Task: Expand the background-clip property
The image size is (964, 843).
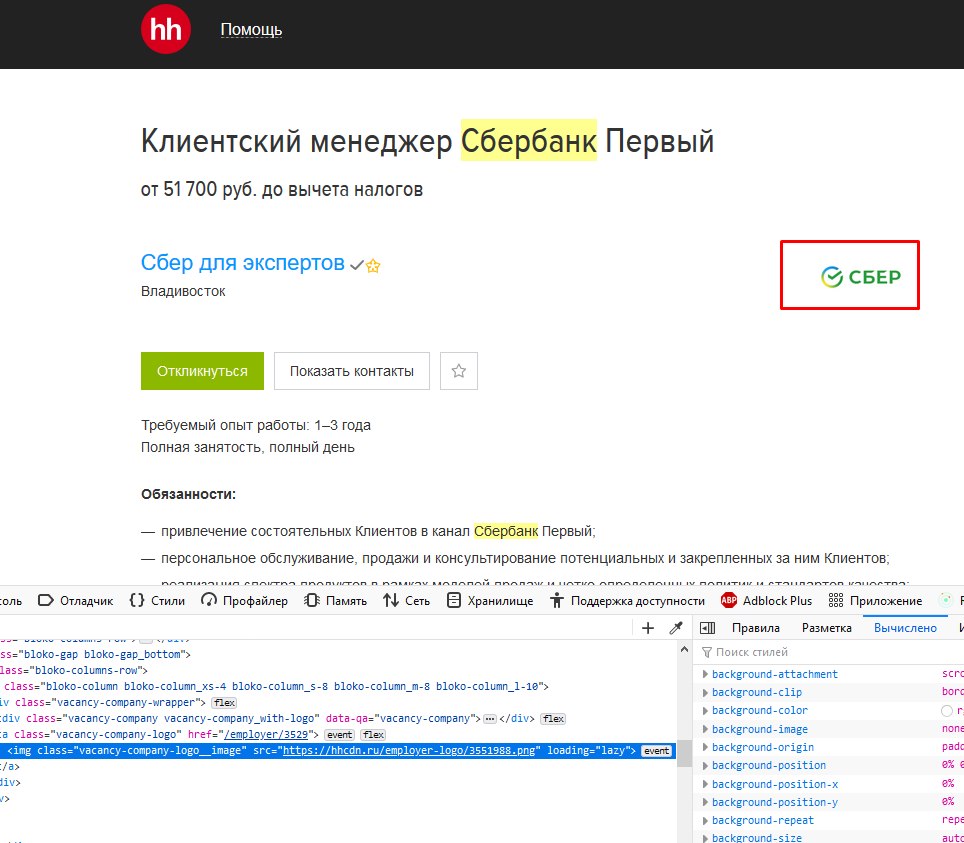Action: [705, 692]
